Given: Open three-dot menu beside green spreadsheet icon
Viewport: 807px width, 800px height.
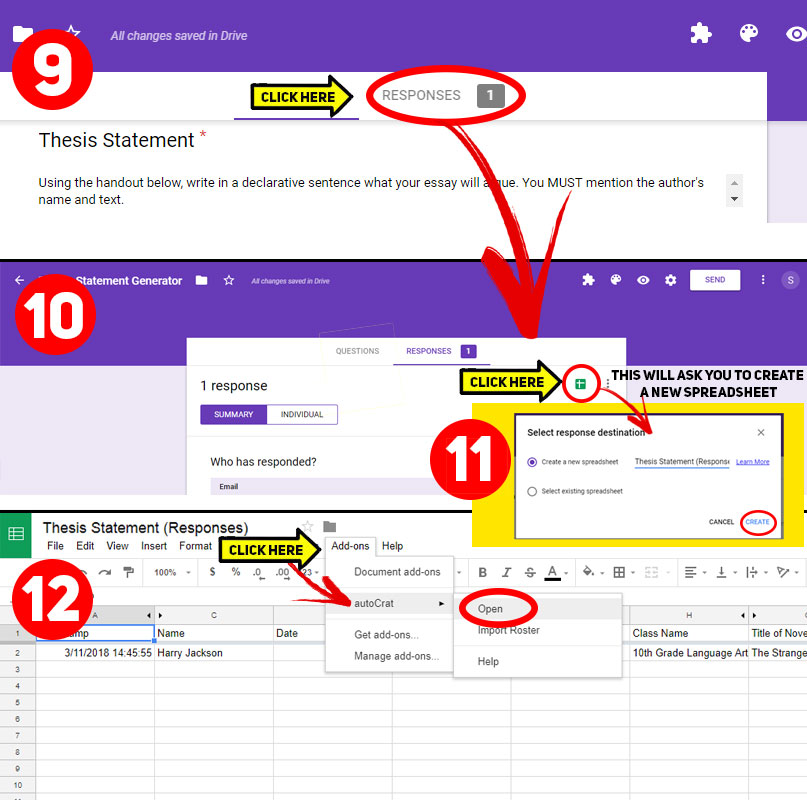Looking at the screenshot, I should (608, 384).
